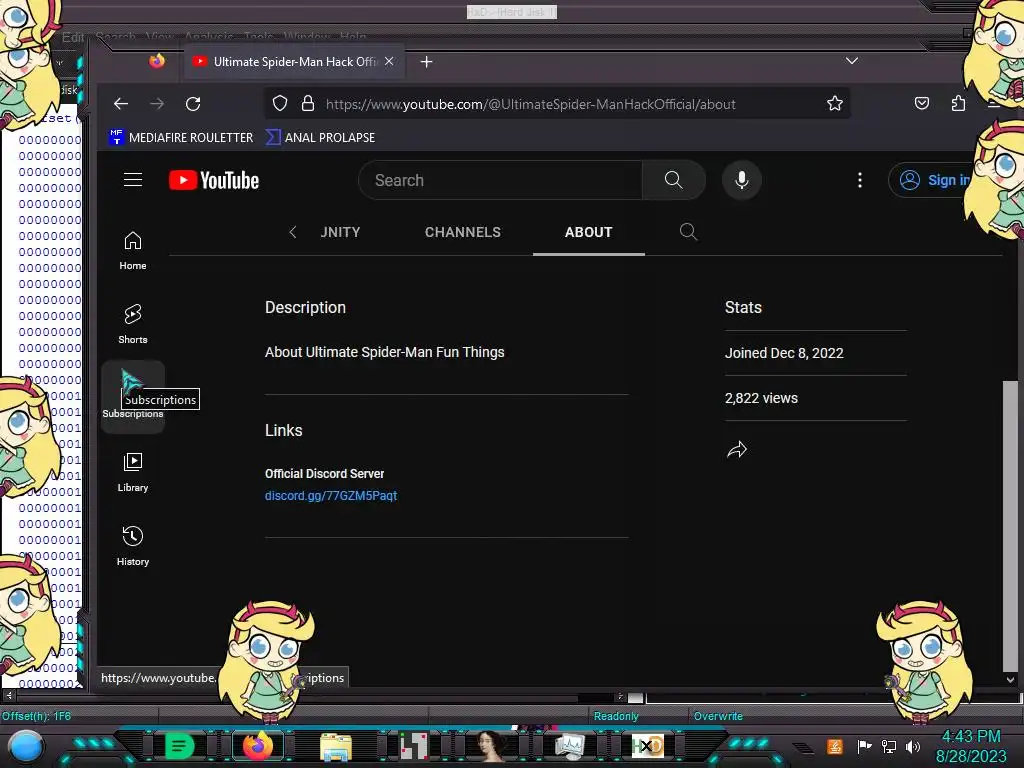
Task: Open the second bookmark toolbar item
Action: tap(321, 137)
